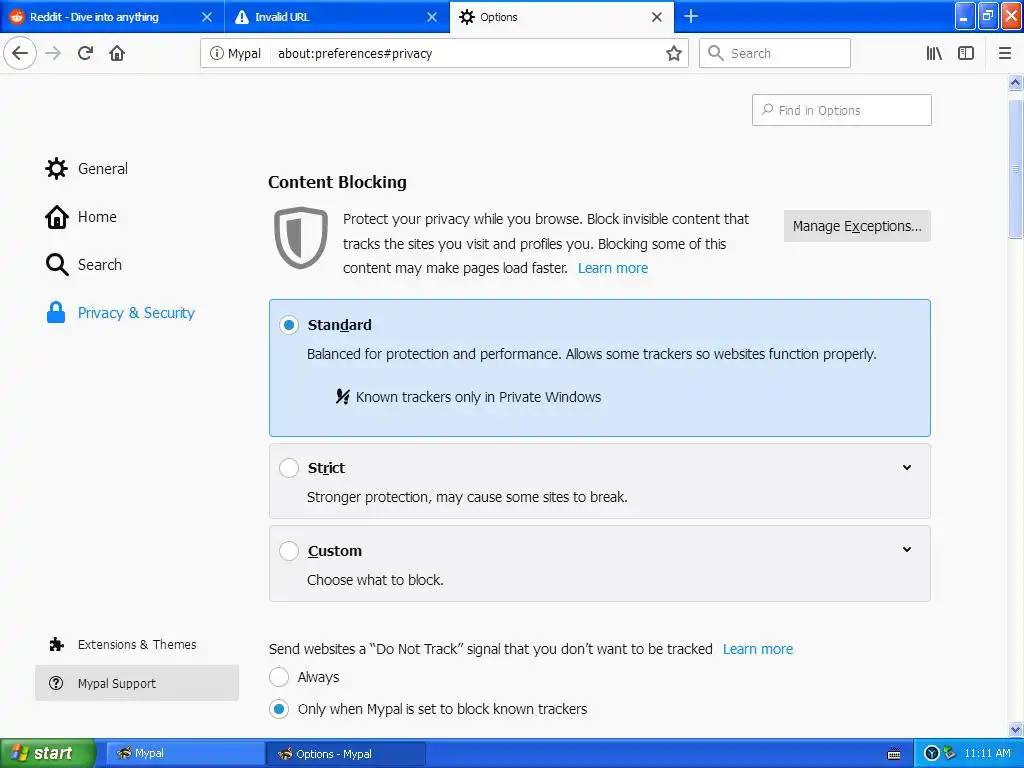This screenshot has height=768, width=1024.
Task: Click the first system tray icon
Action: coord(933,753)
